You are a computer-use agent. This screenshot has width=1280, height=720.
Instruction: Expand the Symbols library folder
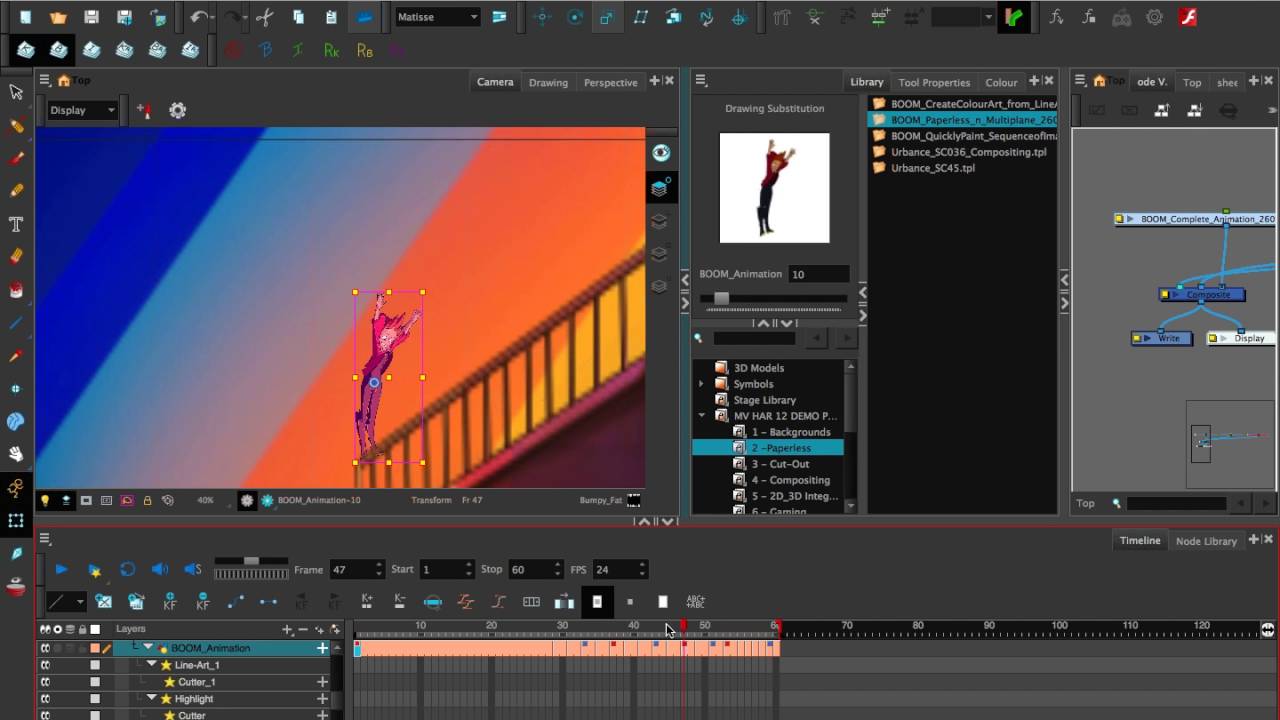coord(701,384)
